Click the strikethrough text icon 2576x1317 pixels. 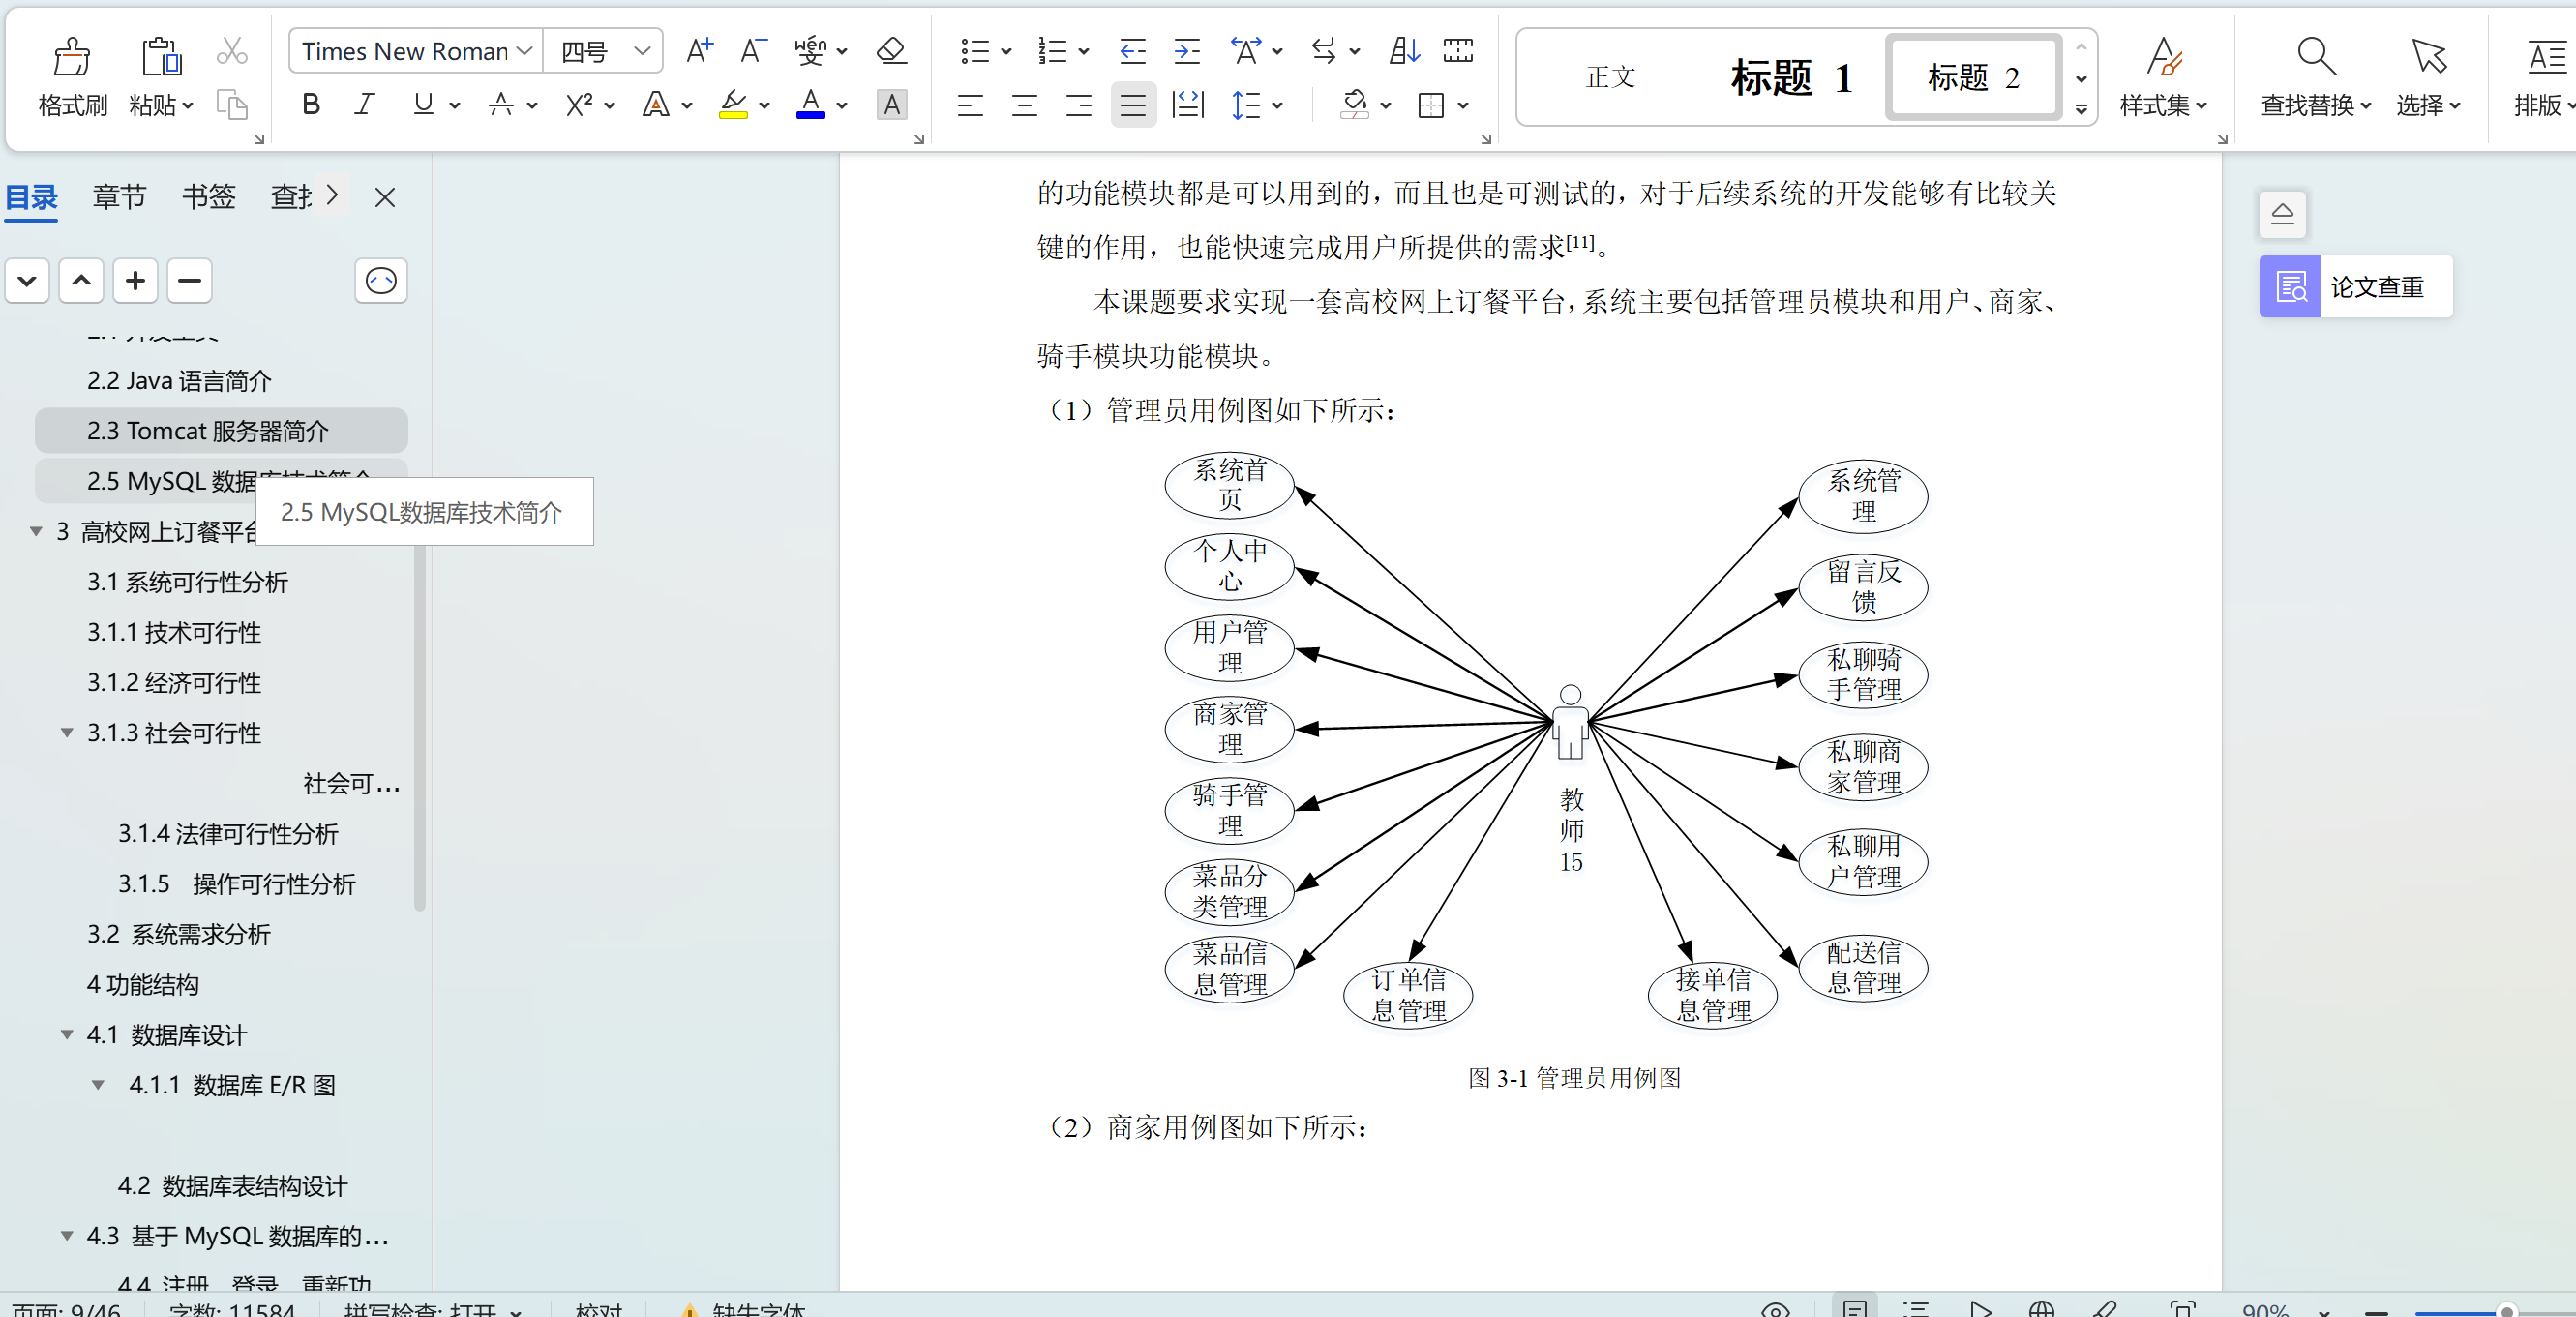click(501, 105)
